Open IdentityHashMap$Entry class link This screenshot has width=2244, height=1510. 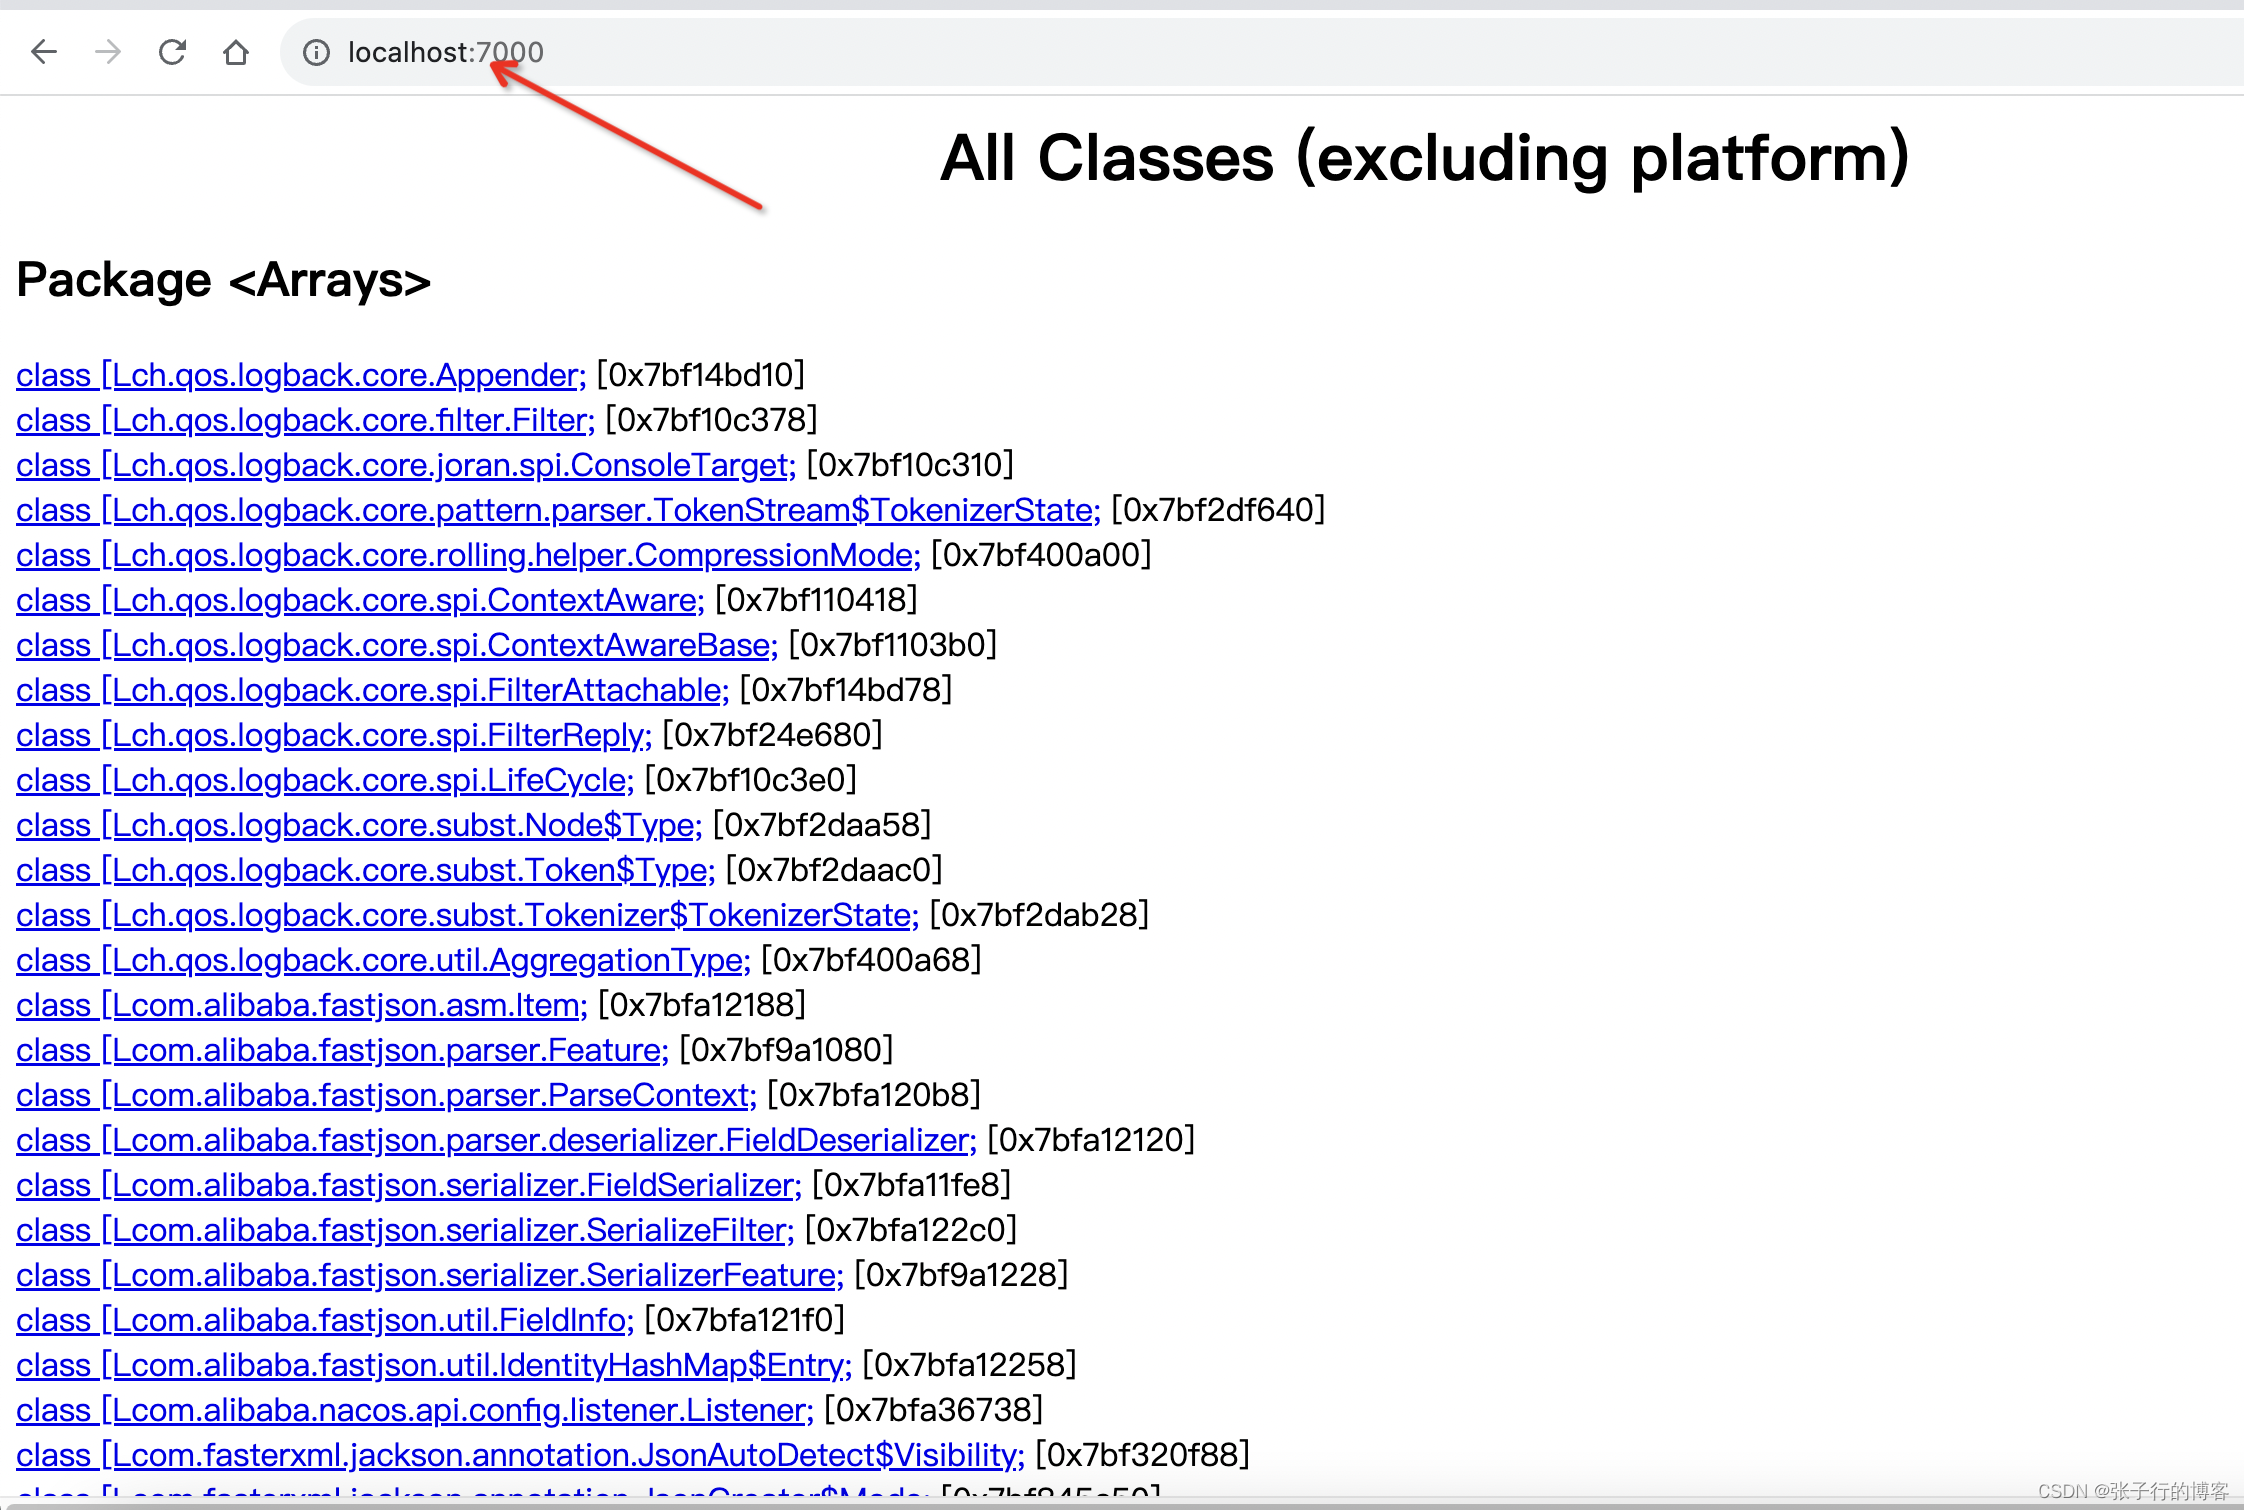[434, 1365]
